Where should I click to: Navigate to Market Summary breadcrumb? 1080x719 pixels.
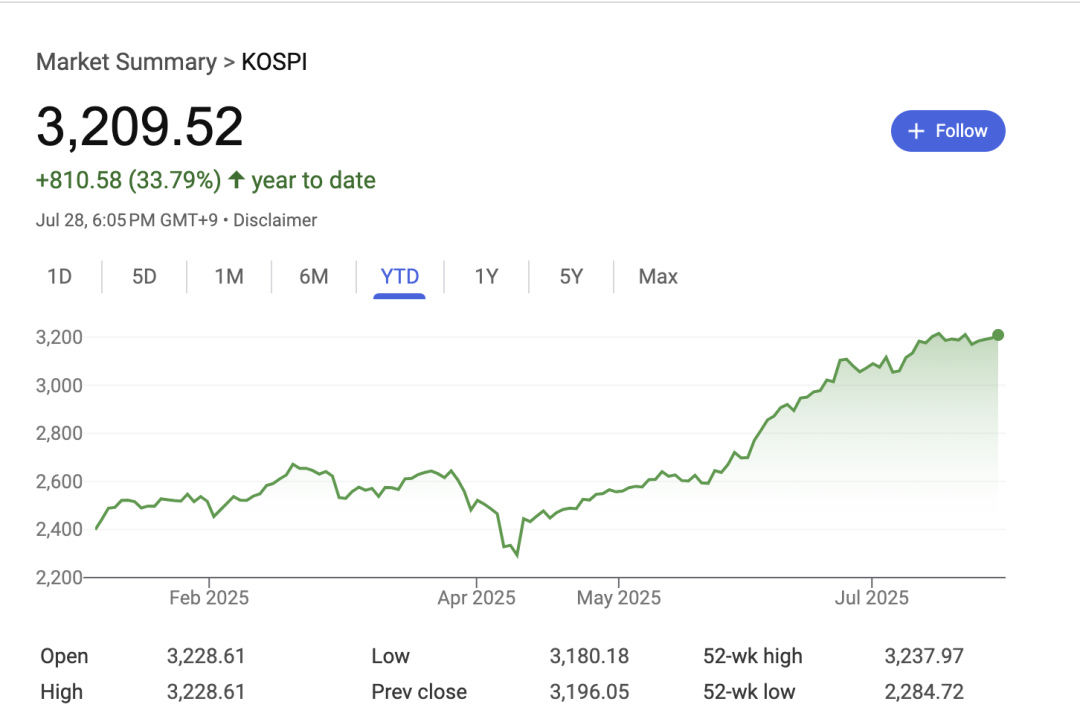pyautogui.click(x=126, y=61)
